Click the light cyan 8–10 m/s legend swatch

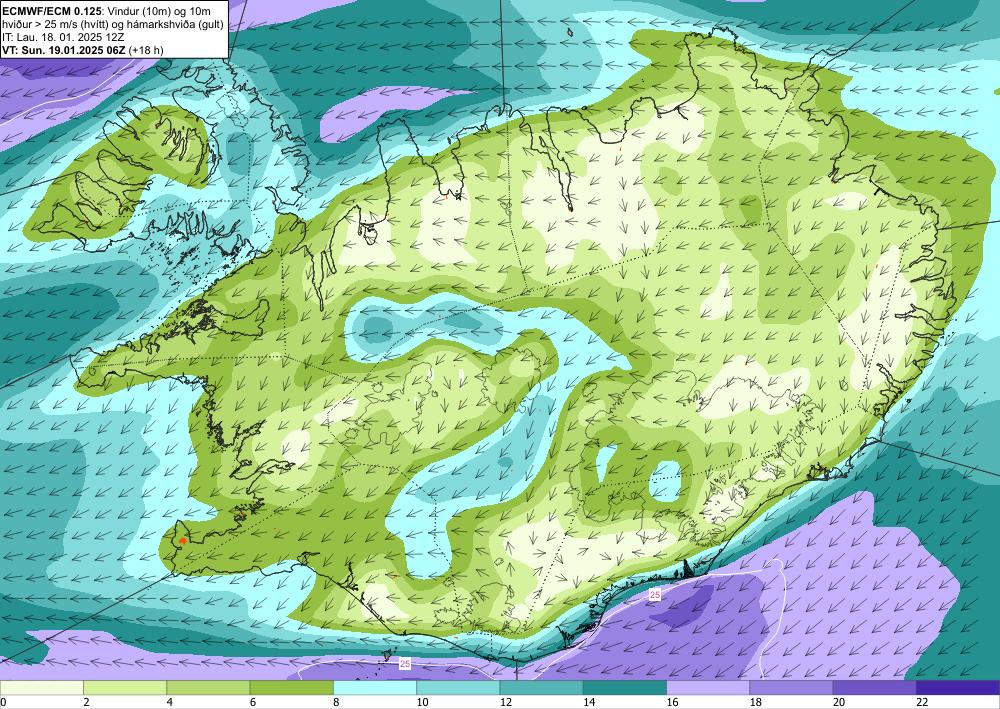[x=375, y=688]
